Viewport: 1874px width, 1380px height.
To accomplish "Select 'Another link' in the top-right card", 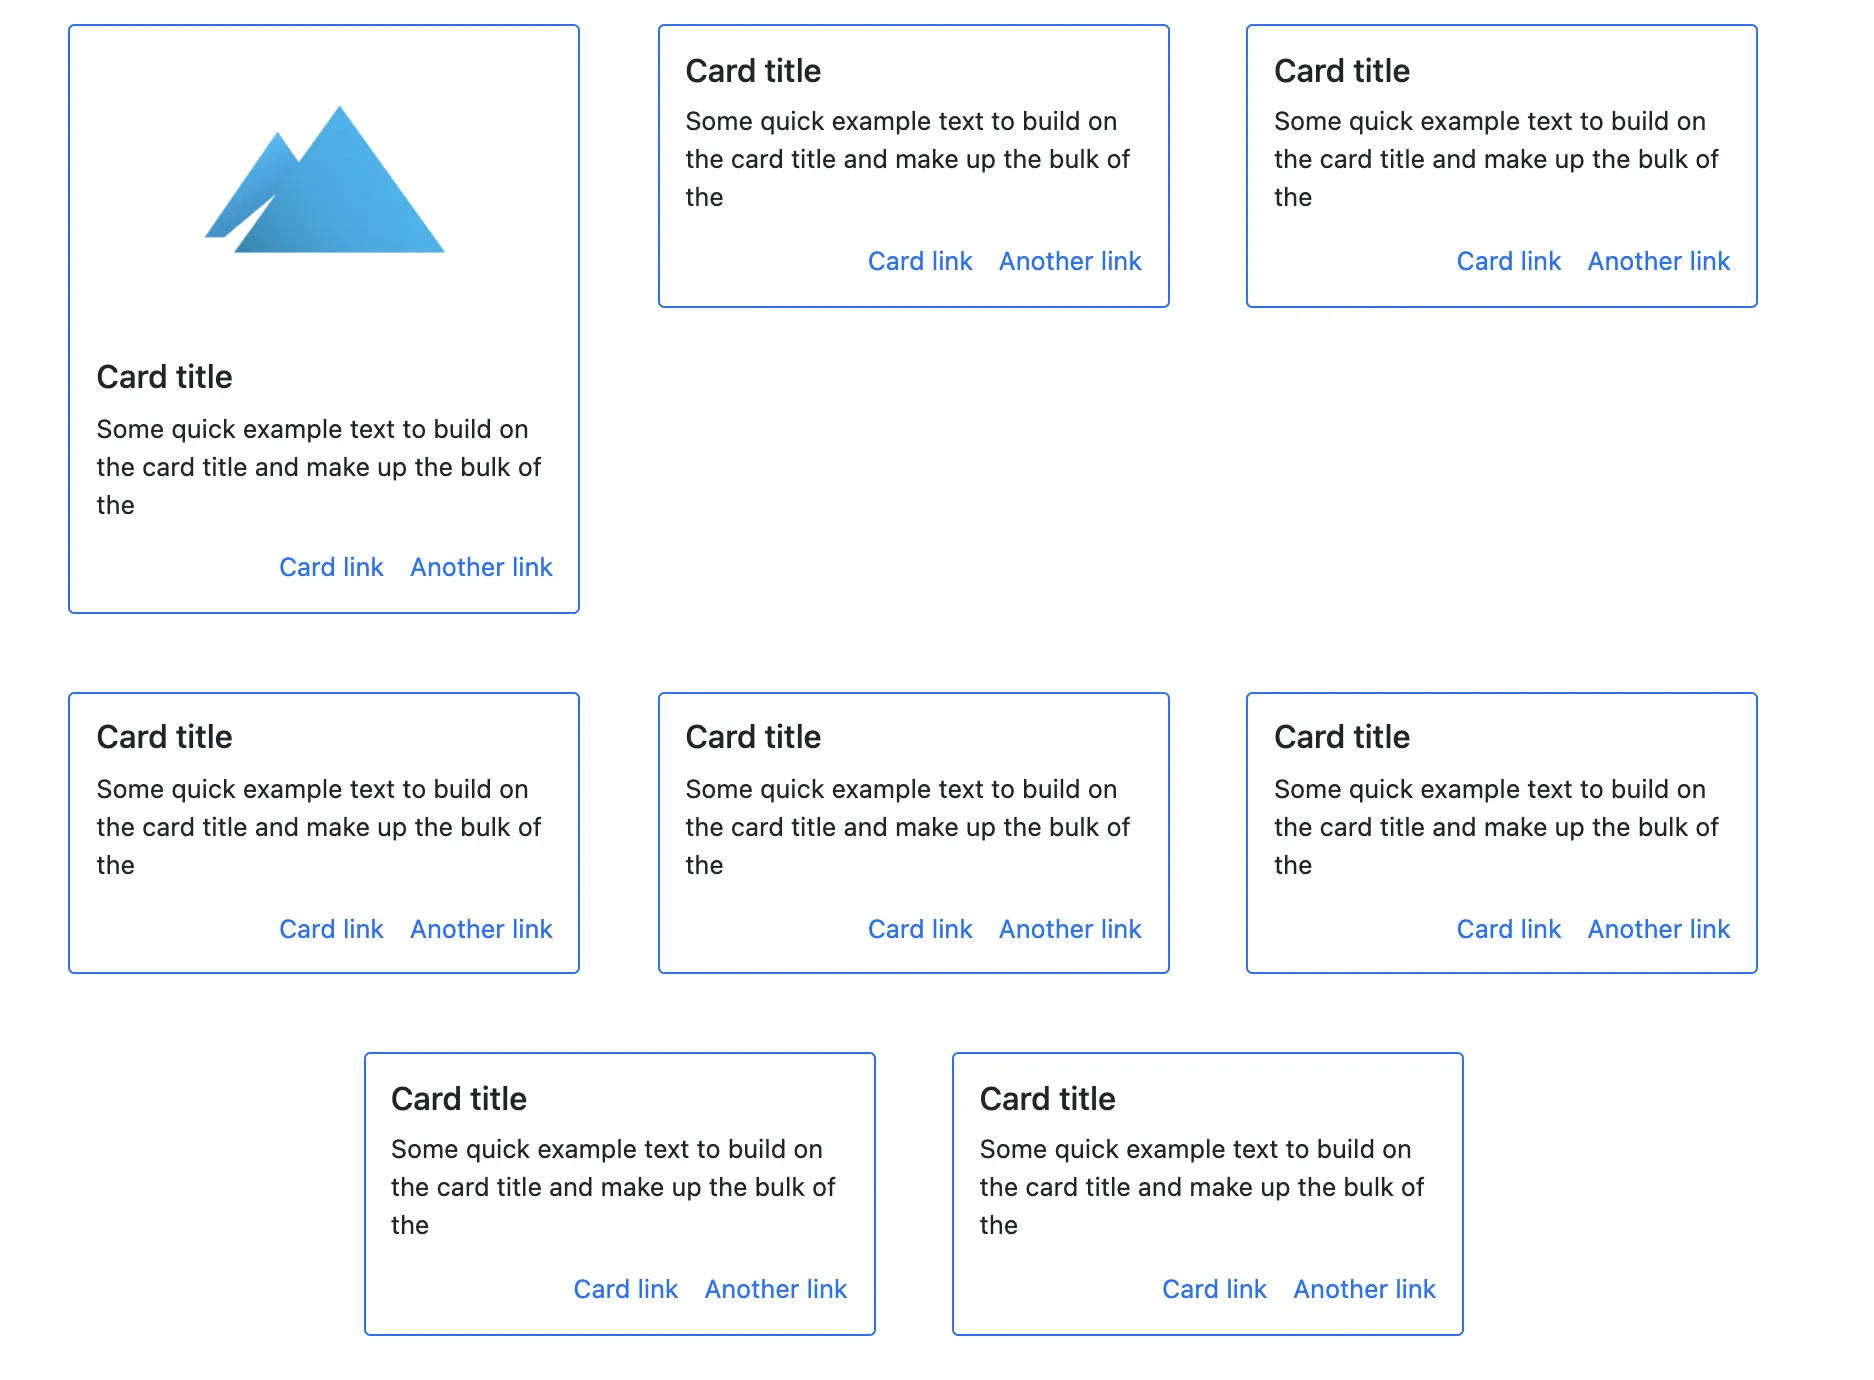I will click(x=1658, y=261).
